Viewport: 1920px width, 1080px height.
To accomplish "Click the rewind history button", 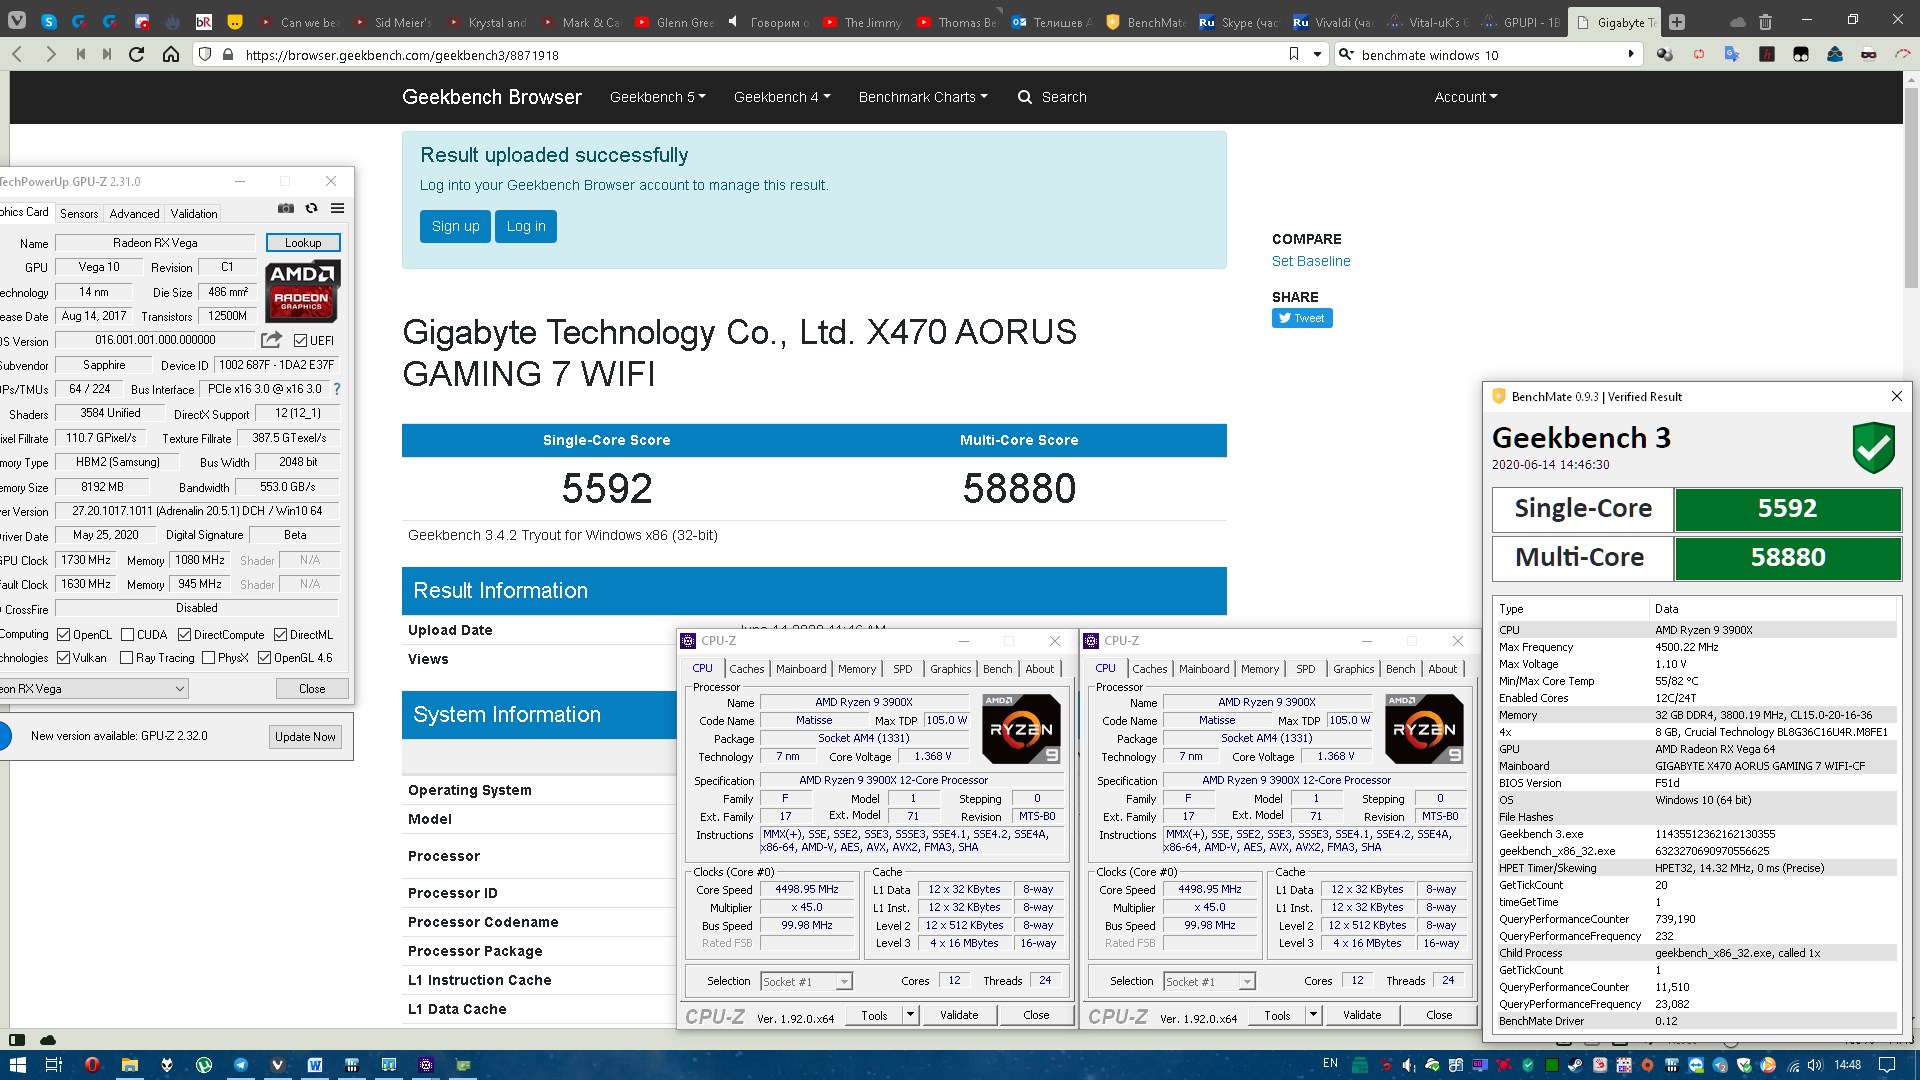I will (80, 54).
